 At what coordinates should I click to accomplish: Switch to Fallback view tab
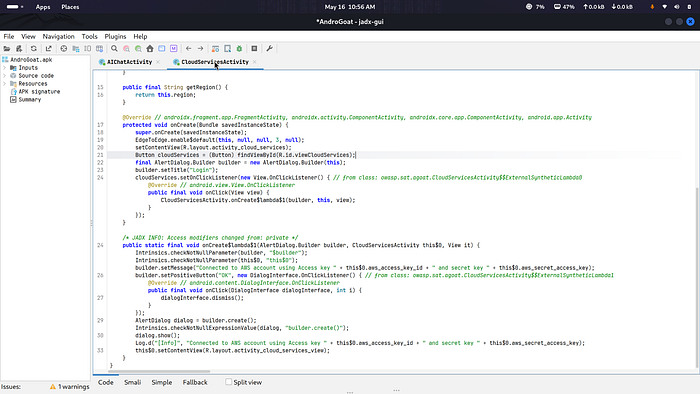(x=195, y=382)
